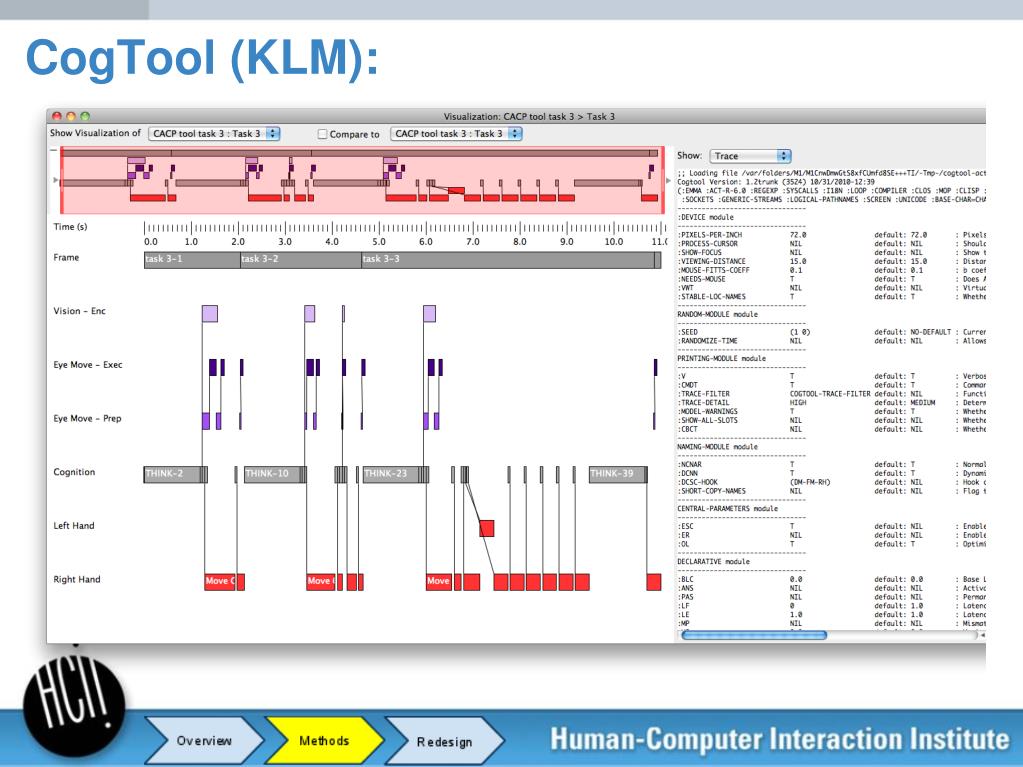
Task: Click the HCII circular logo
Action: pyautogui.click(x=74, y=707)
